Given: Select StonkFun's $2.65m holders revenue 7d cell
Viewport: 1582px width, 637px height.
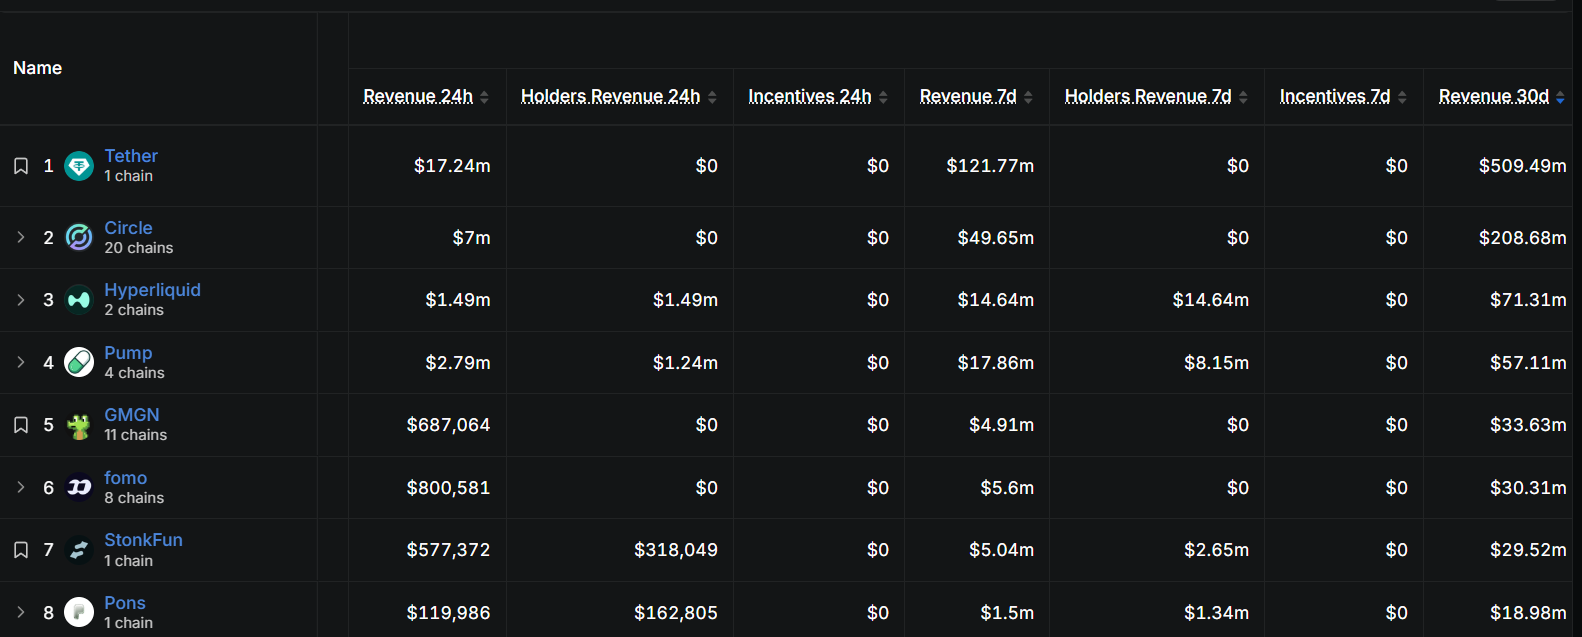Looking at the screenshot, I should coord(1216,550).
